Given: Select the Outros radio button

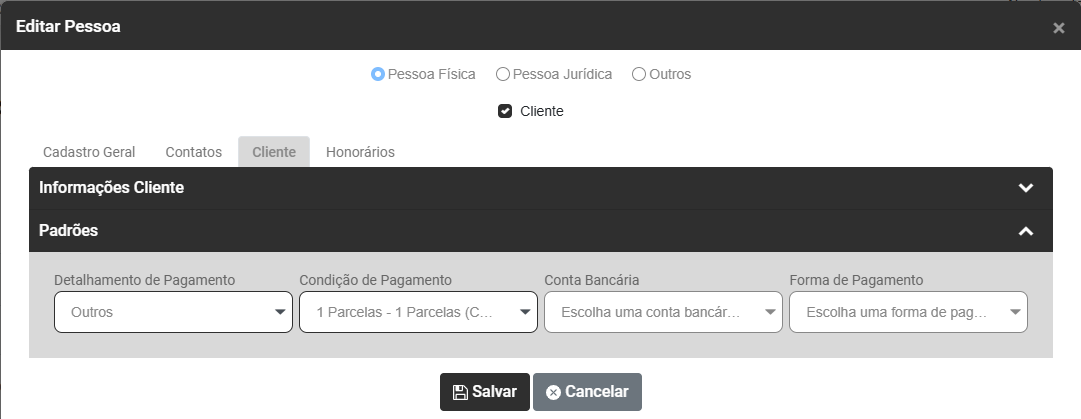Looking at the screenshot, I should tap(639, 74).
